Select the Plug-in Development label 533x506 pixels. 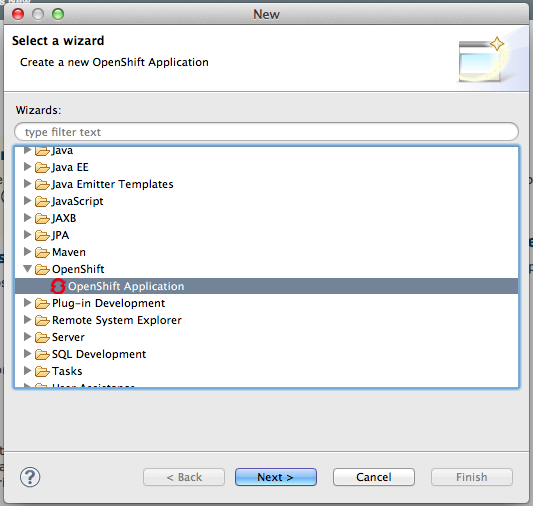[x=108, y=303]
